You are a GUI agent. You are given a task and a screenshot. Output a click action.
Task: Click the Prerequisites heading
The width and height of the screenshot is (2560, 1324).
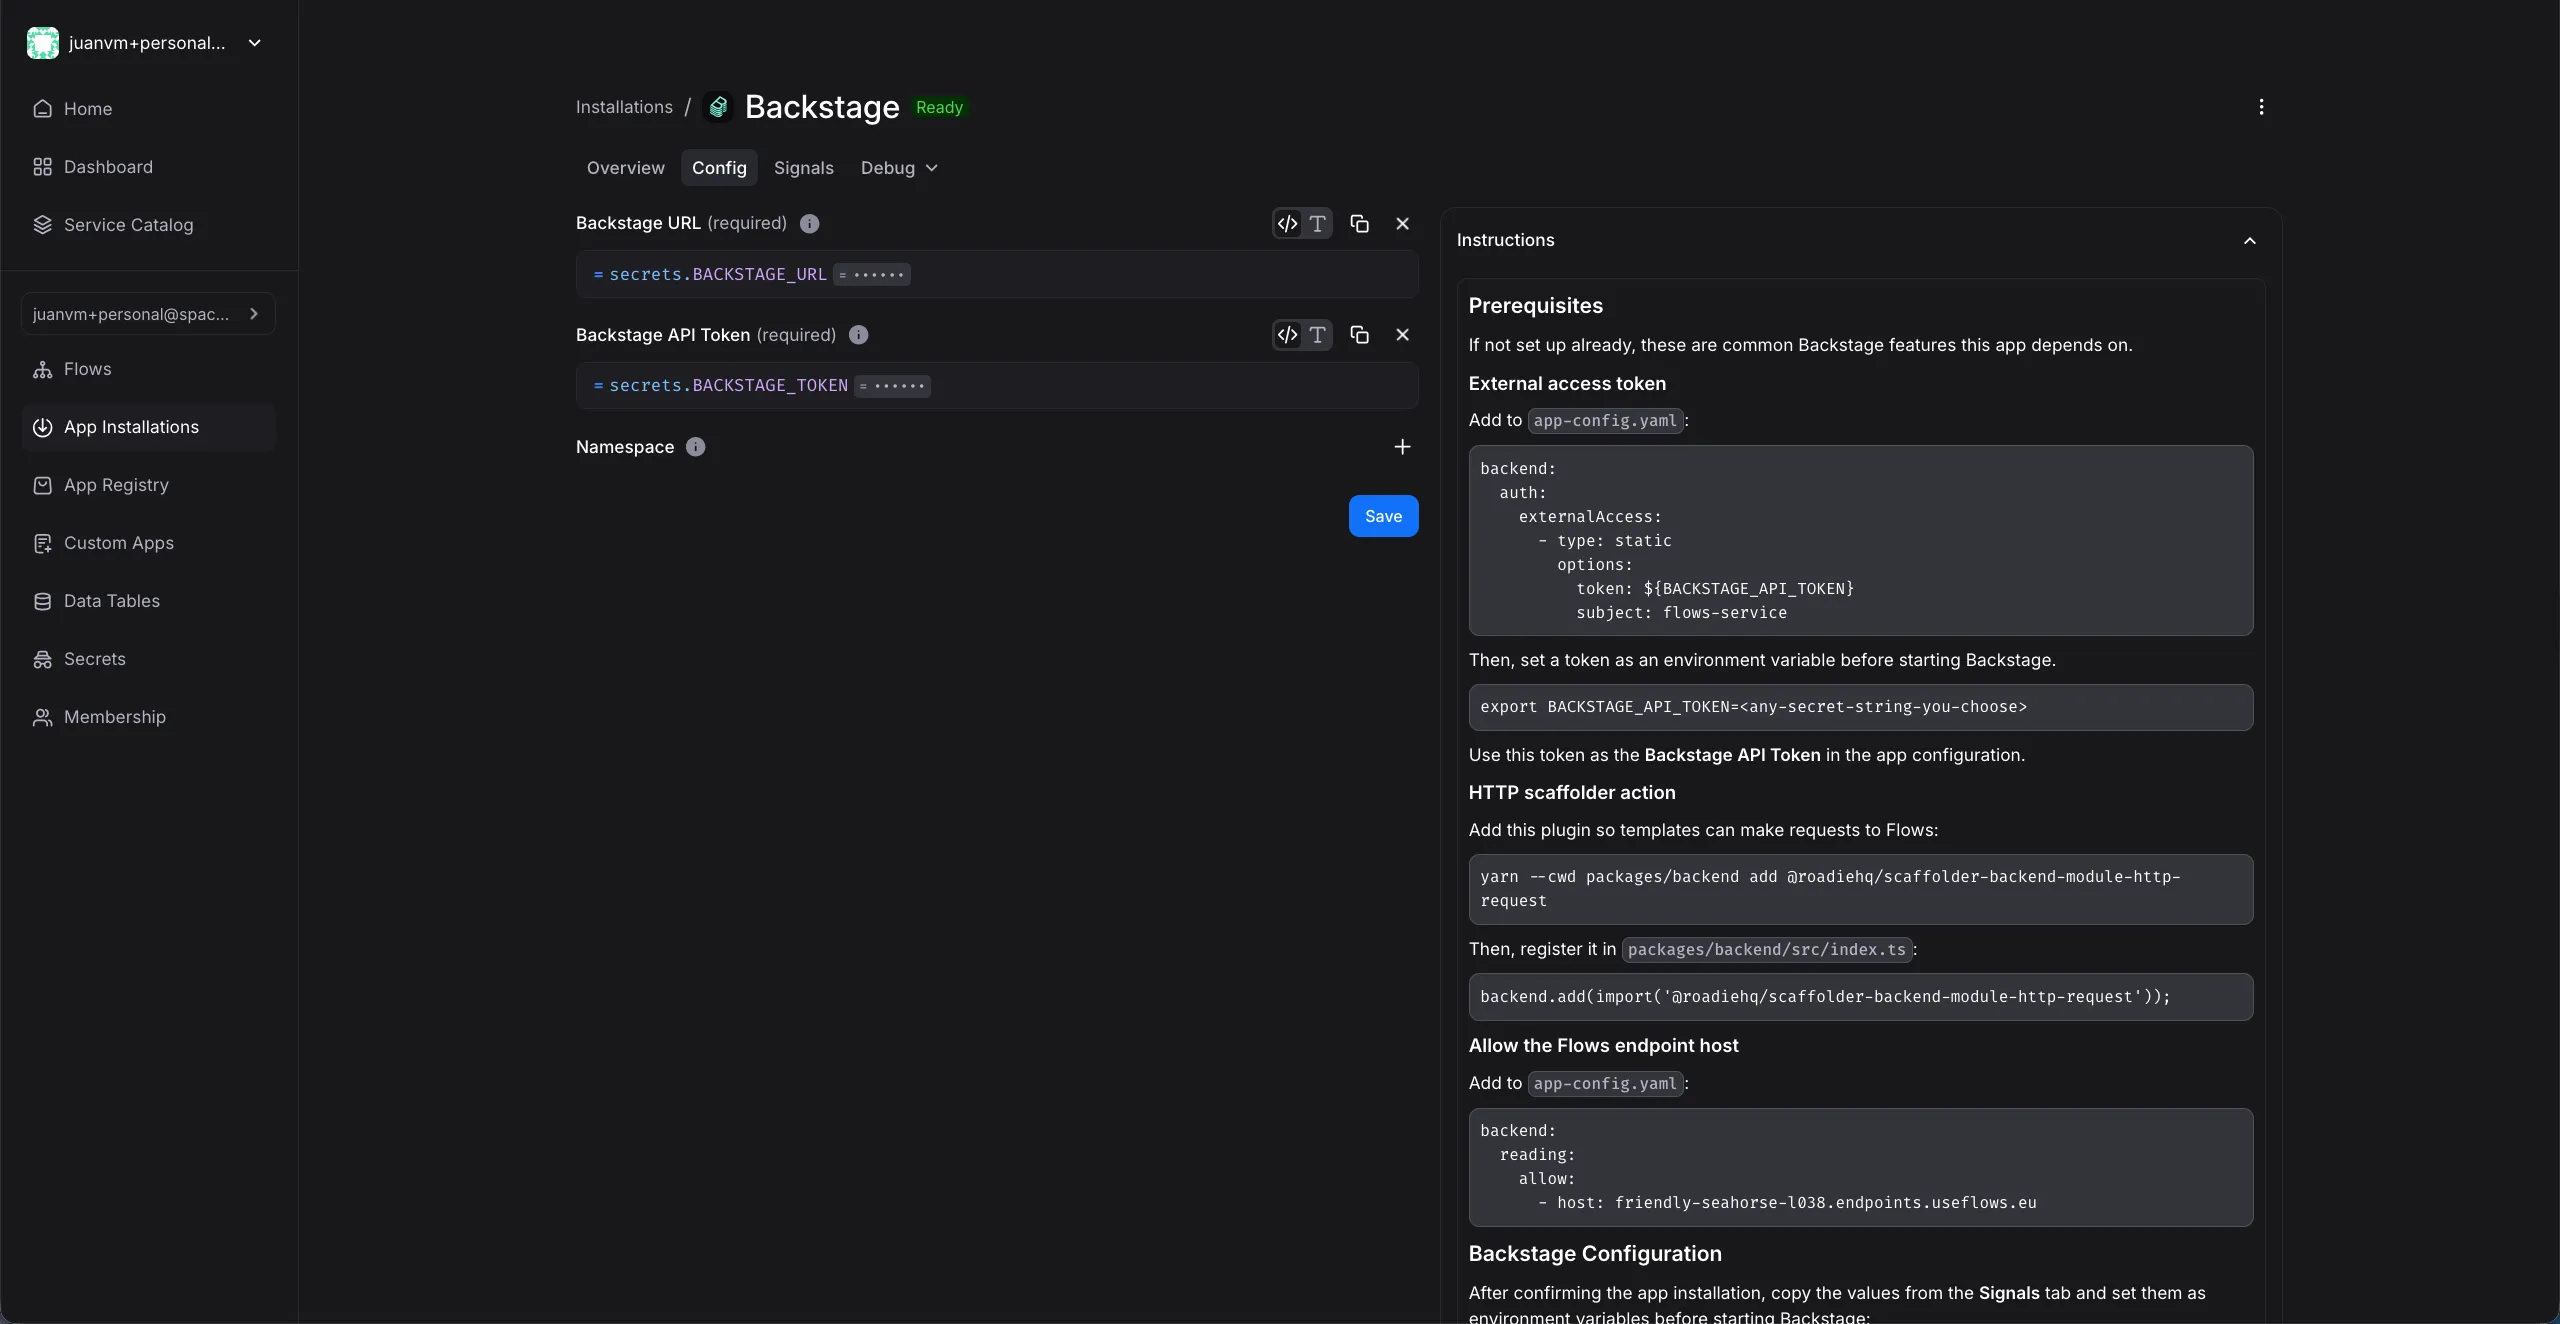(1535, 306)
